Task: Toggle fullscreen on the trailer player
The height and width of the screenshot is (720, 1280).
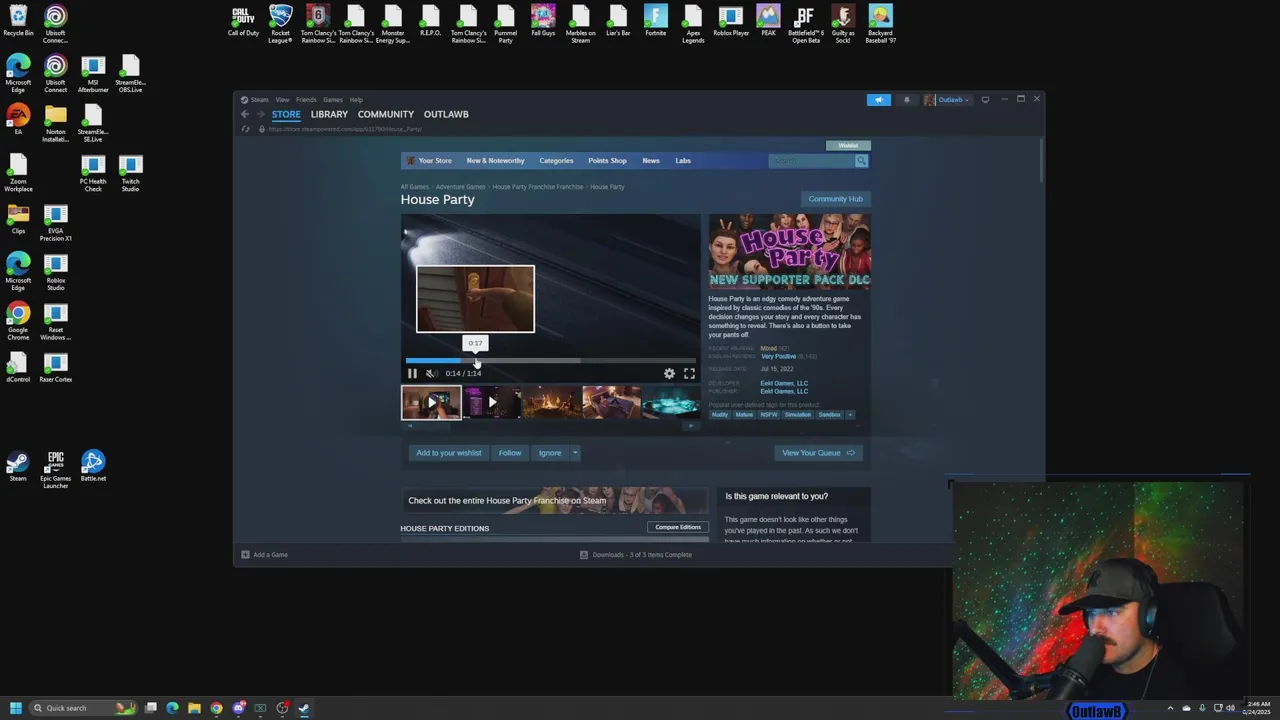Action: click(689, 373)
